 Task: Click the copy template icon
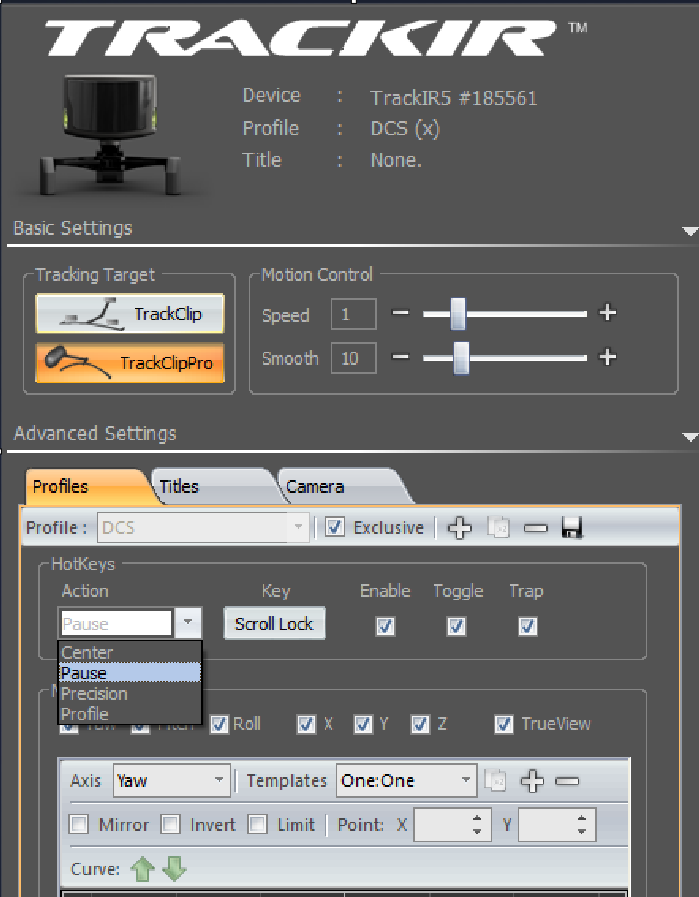[495, 780]
